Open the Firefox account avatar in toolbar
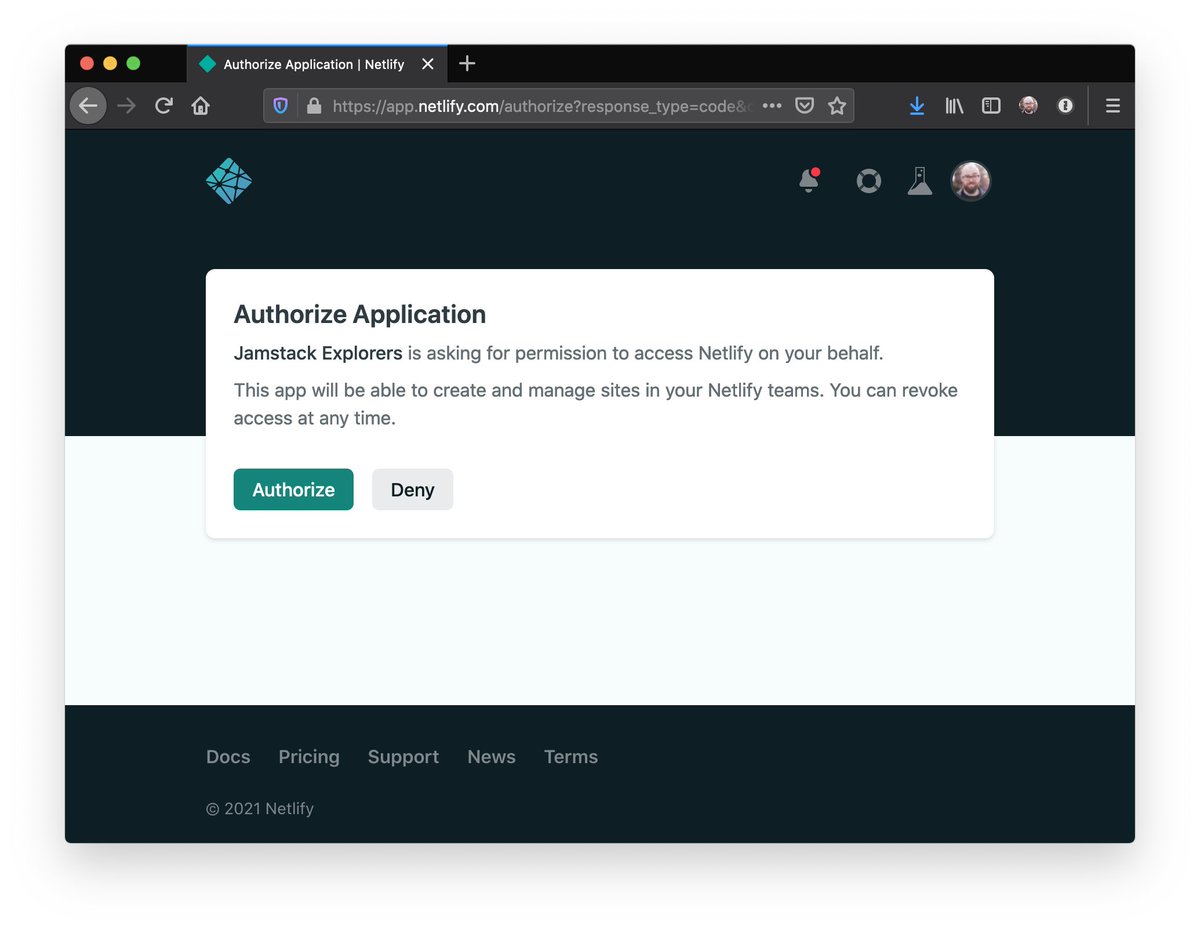 tap(1028, 105)
